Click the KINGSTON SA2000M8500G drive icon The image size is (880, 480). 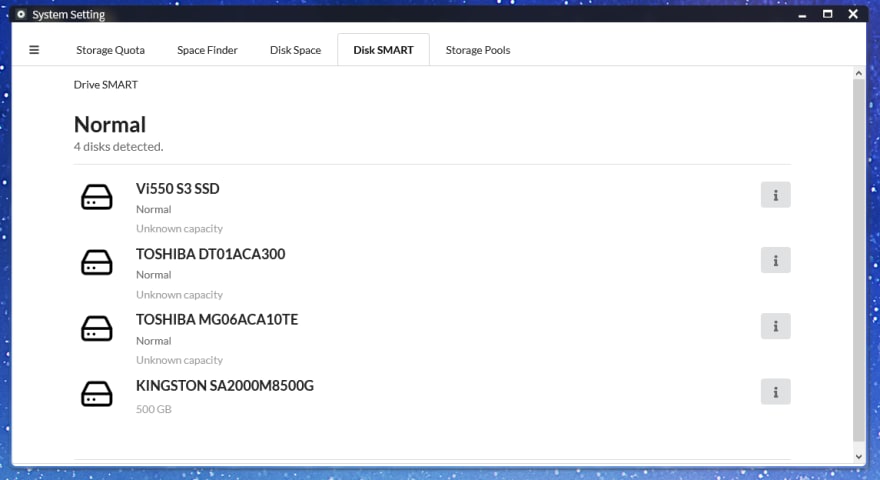pos(97,394)
